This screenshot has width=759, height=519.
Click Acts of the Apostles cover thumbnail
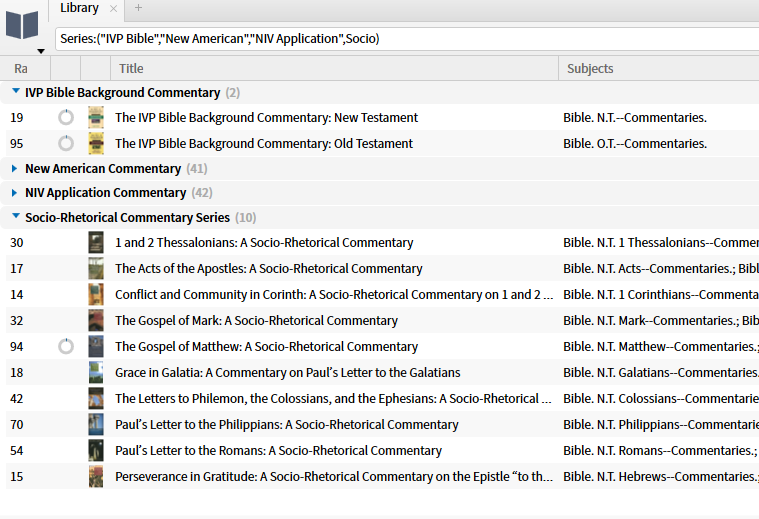pyautogui.click(x=96, y=269)
